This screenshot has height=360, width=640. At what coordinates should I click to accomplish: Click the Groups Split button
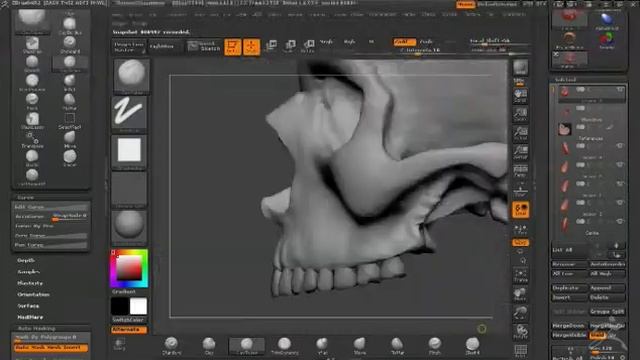(607, 311)
